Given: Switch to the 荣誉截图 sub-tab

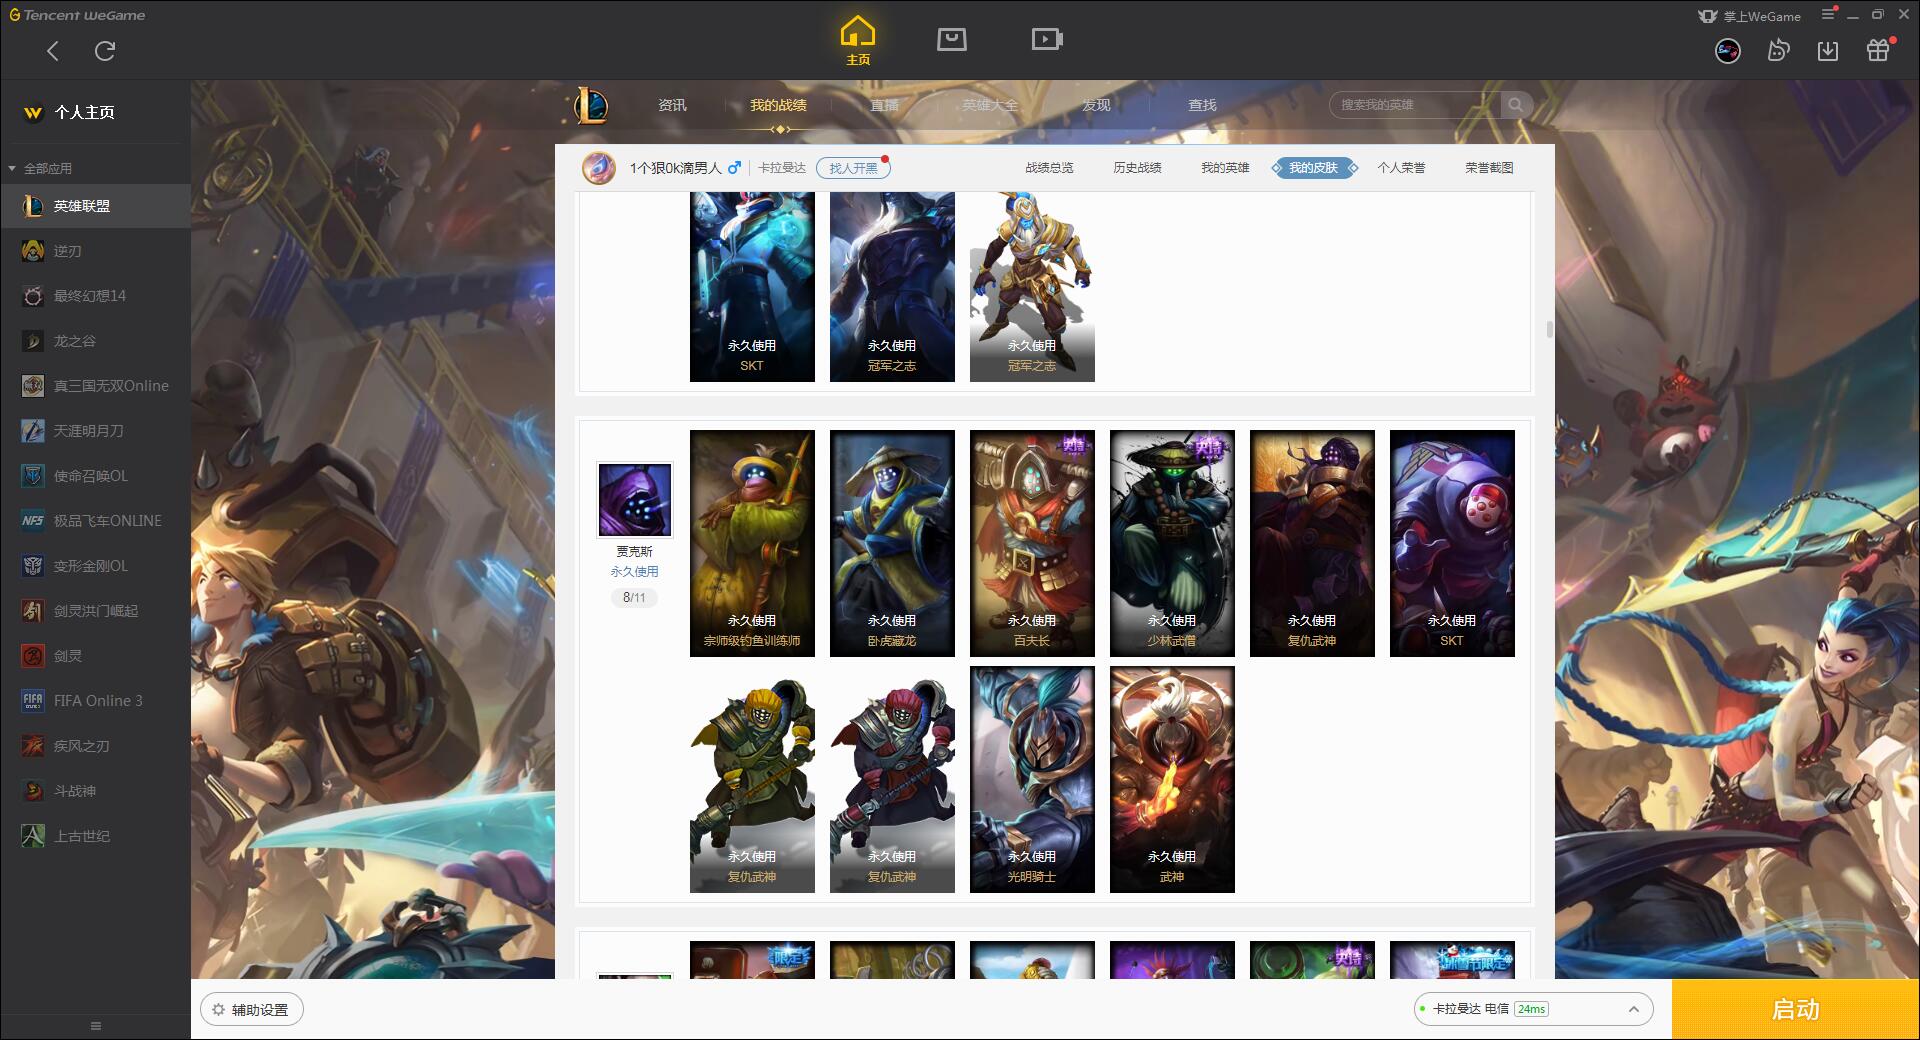Looking at the screenshot, I should [1489, 168].
